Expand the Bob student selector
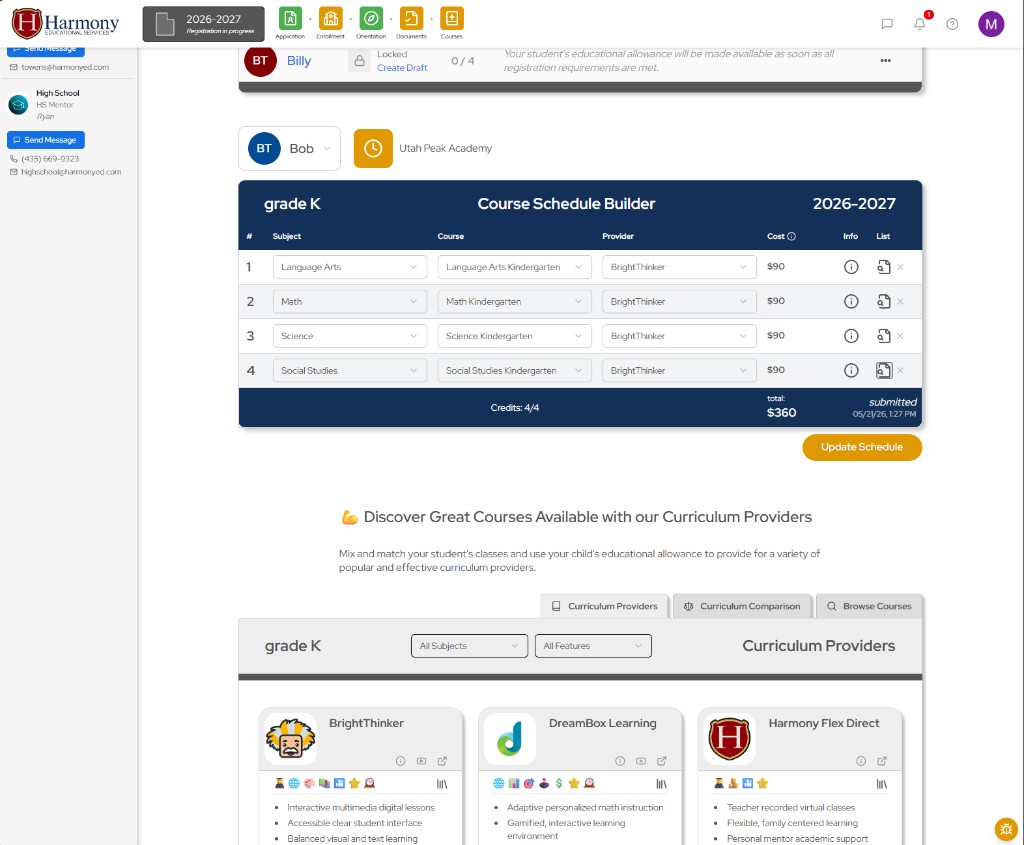Screen dimensions: 1024x845 (289, 148)
